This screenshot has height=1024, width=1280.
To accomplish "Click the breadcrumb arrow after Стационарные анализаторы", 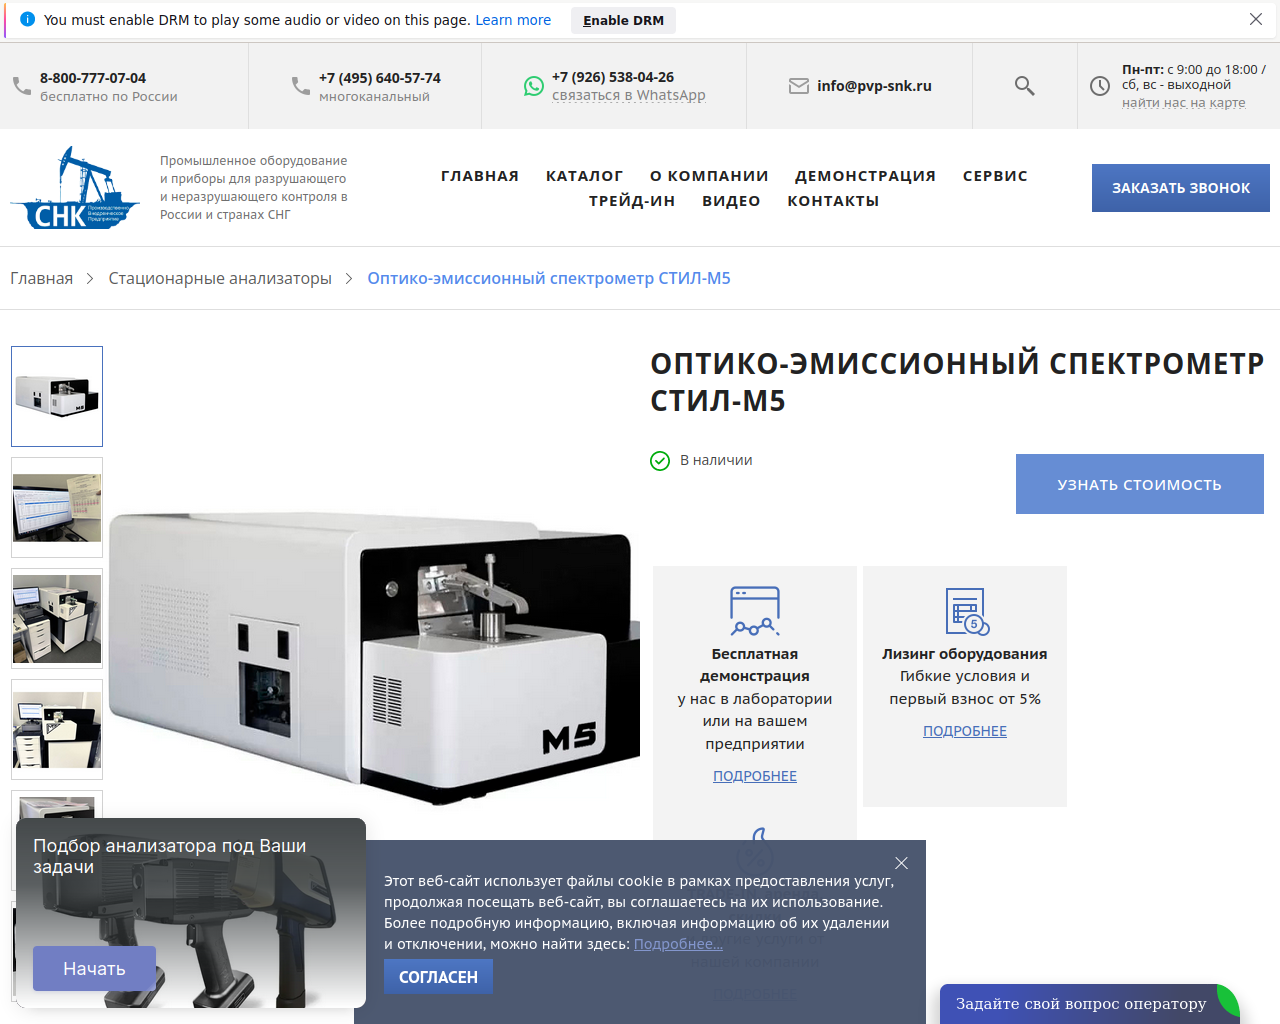I will click(x=348, y=278).
